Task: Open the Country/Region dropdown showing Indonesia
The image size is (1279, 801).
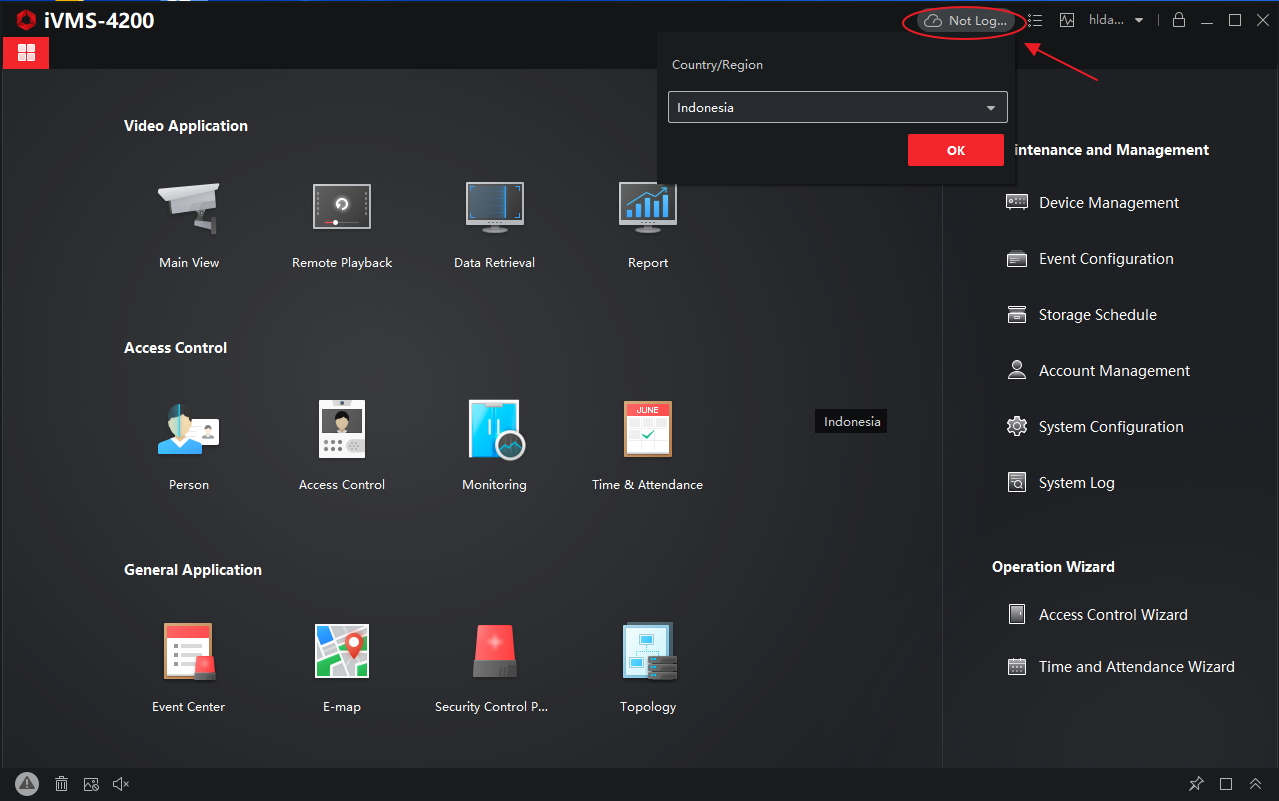Action: 837,107
